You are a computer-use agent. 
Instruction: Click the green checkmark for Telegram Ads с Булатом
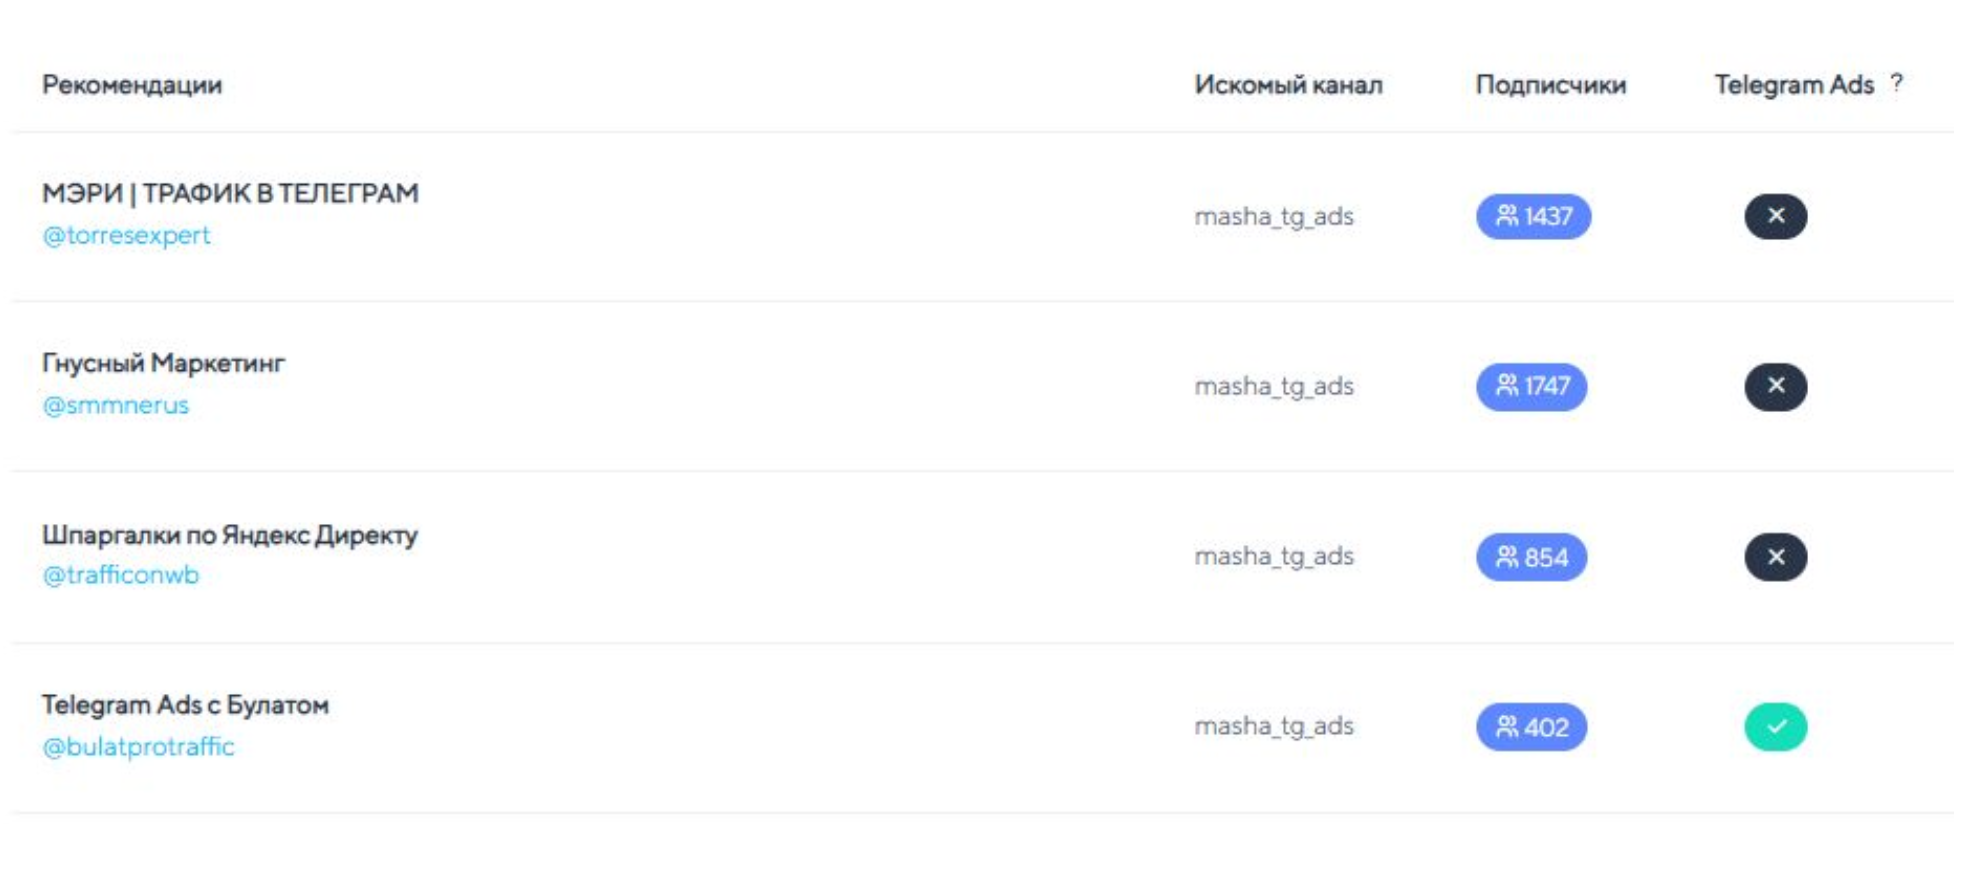click(1775, 727)
